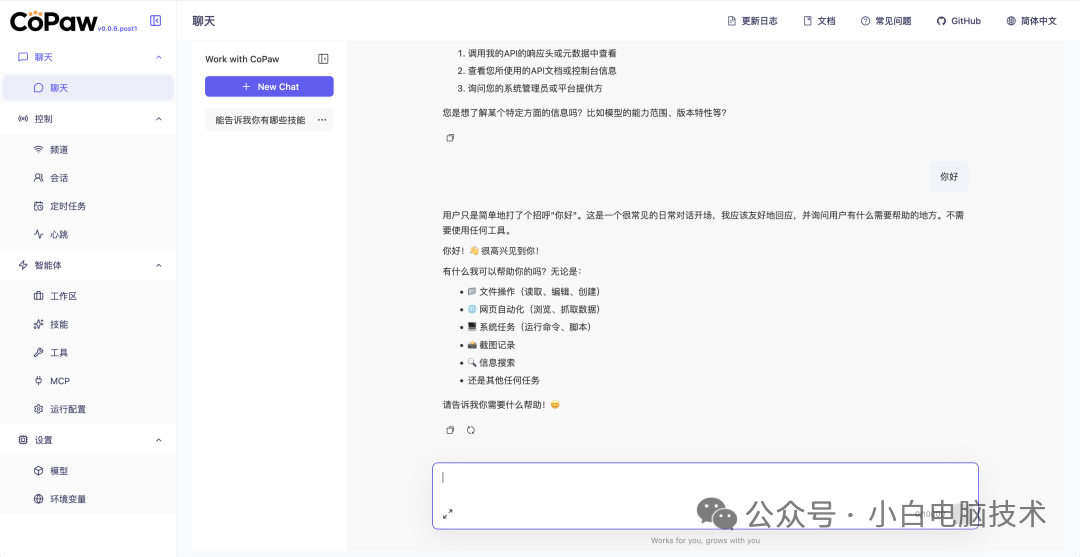Click the GitHub logo icon
Image resolution: width=1080 pixels, height=557 pixels.
[942, 21]
